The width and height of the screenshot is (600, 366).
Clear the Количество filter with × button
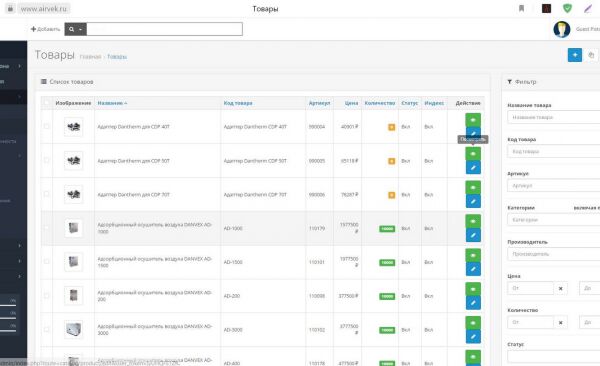pyautogui.click(x=561, y=322)
